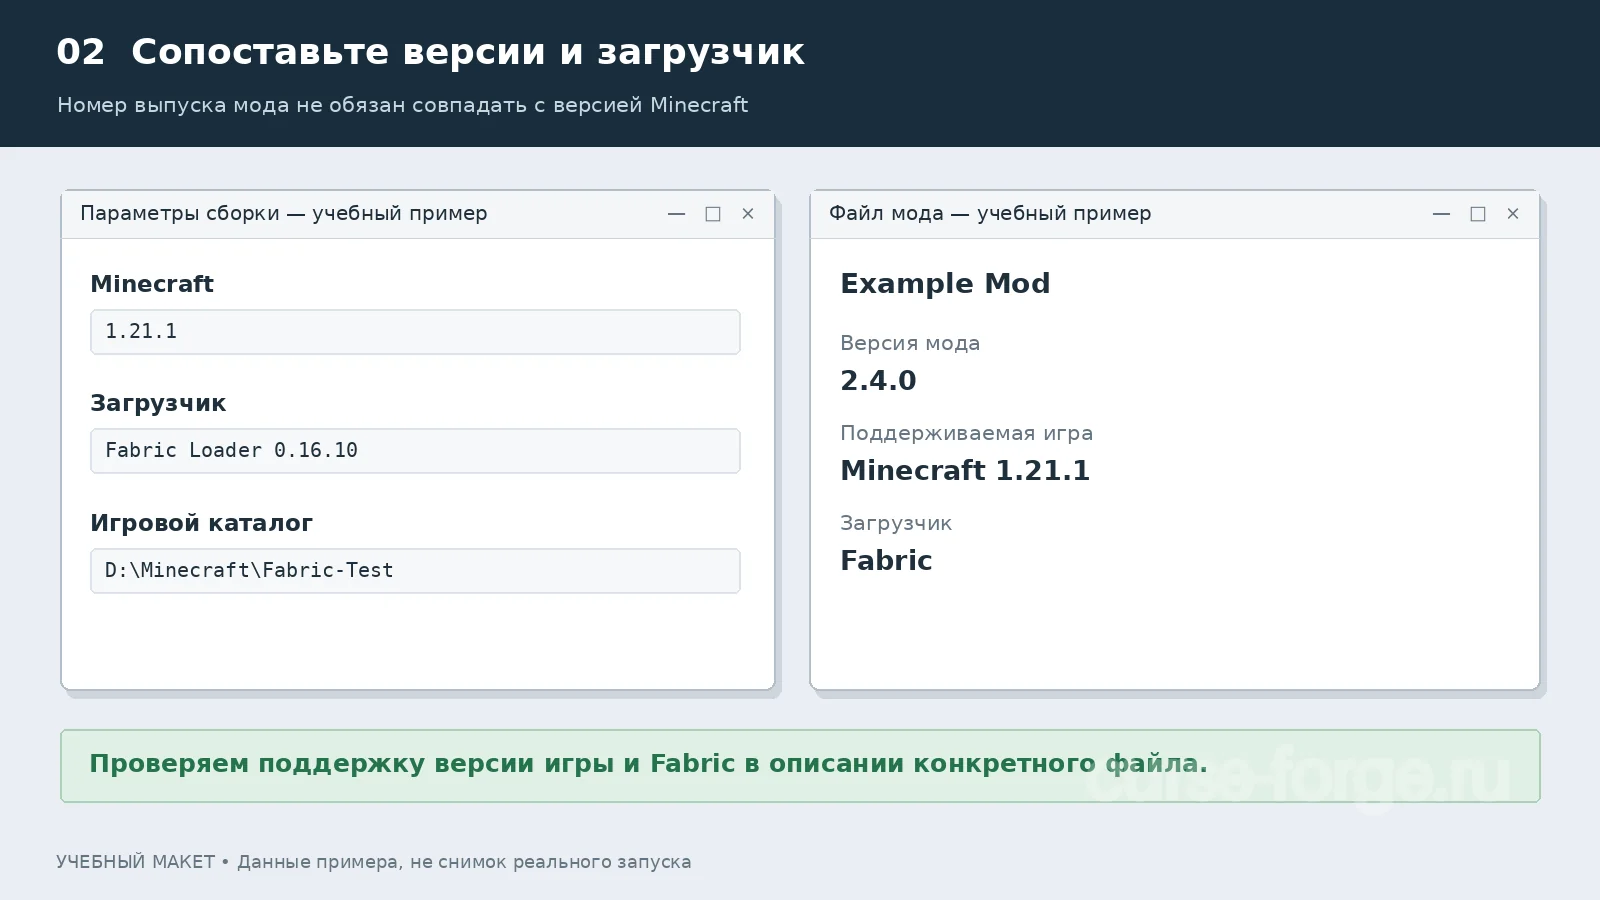
Task: Click the Номер выпуска мода subtitle
Action: (x=402, y=105)
